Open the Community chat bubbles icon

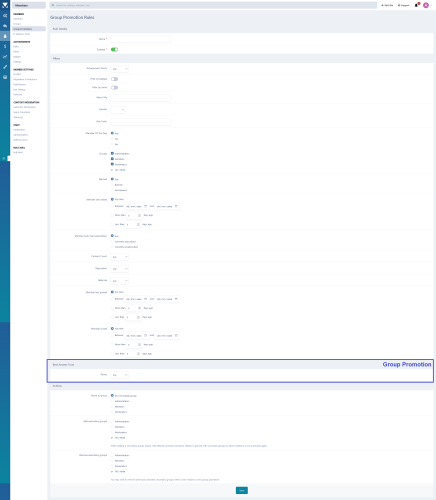click(5, 26)
